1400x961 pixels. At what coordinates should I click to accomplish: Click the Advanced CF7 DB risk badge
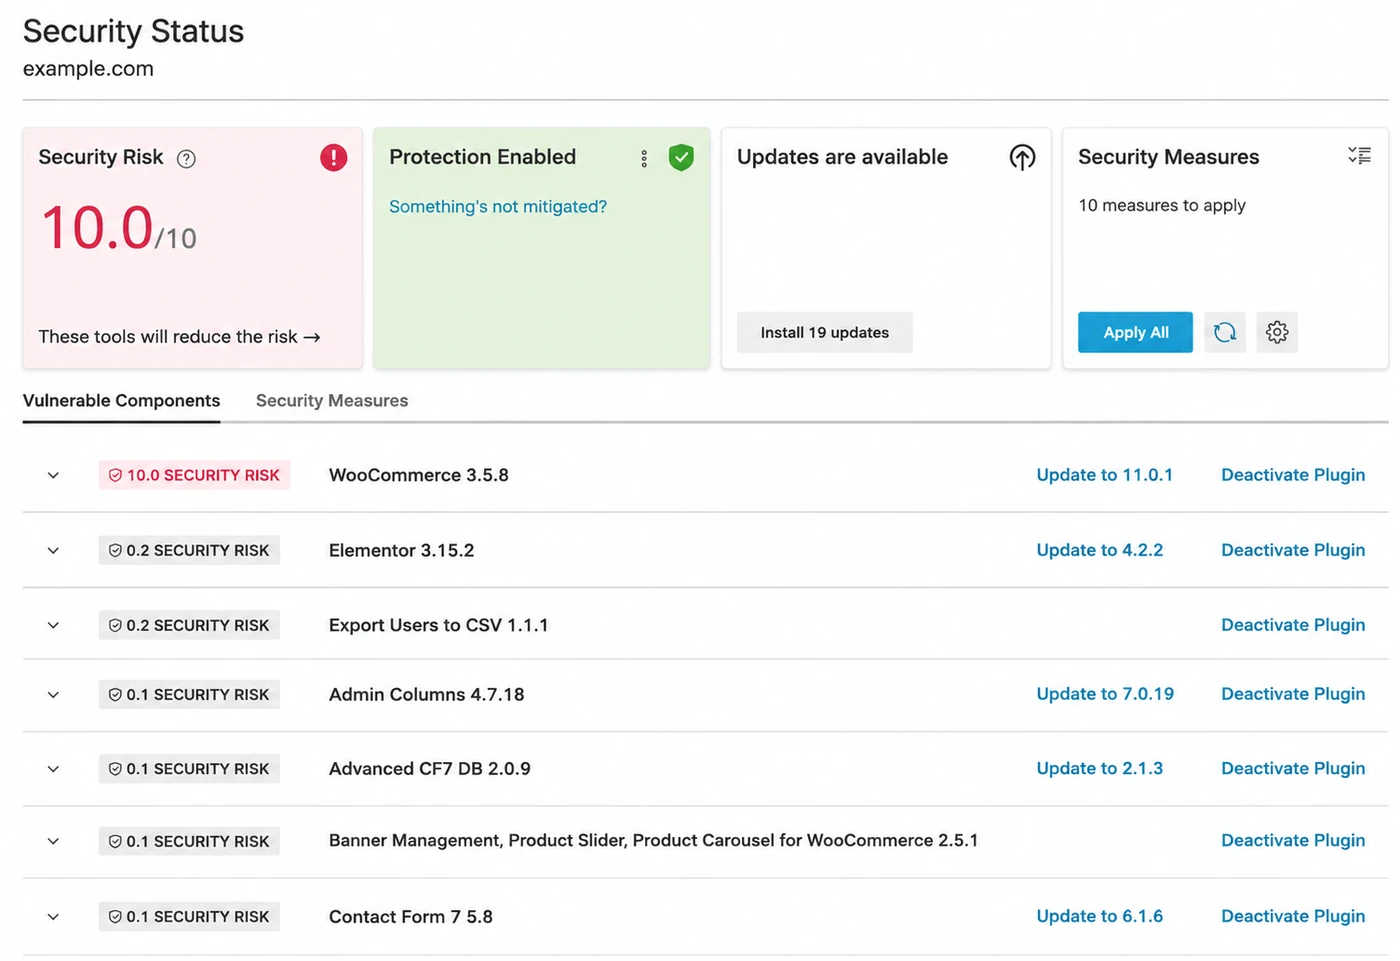[189, 768]
